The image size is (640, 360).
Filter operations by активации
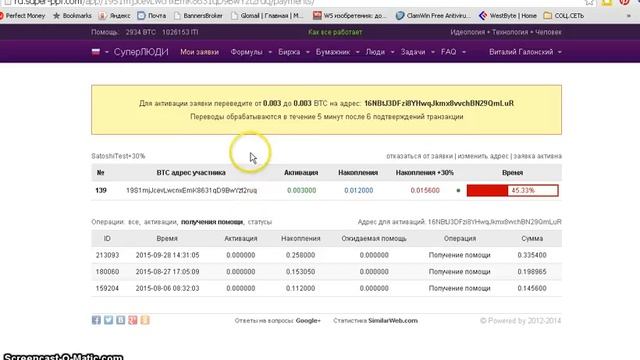click(x=160, y=222)
